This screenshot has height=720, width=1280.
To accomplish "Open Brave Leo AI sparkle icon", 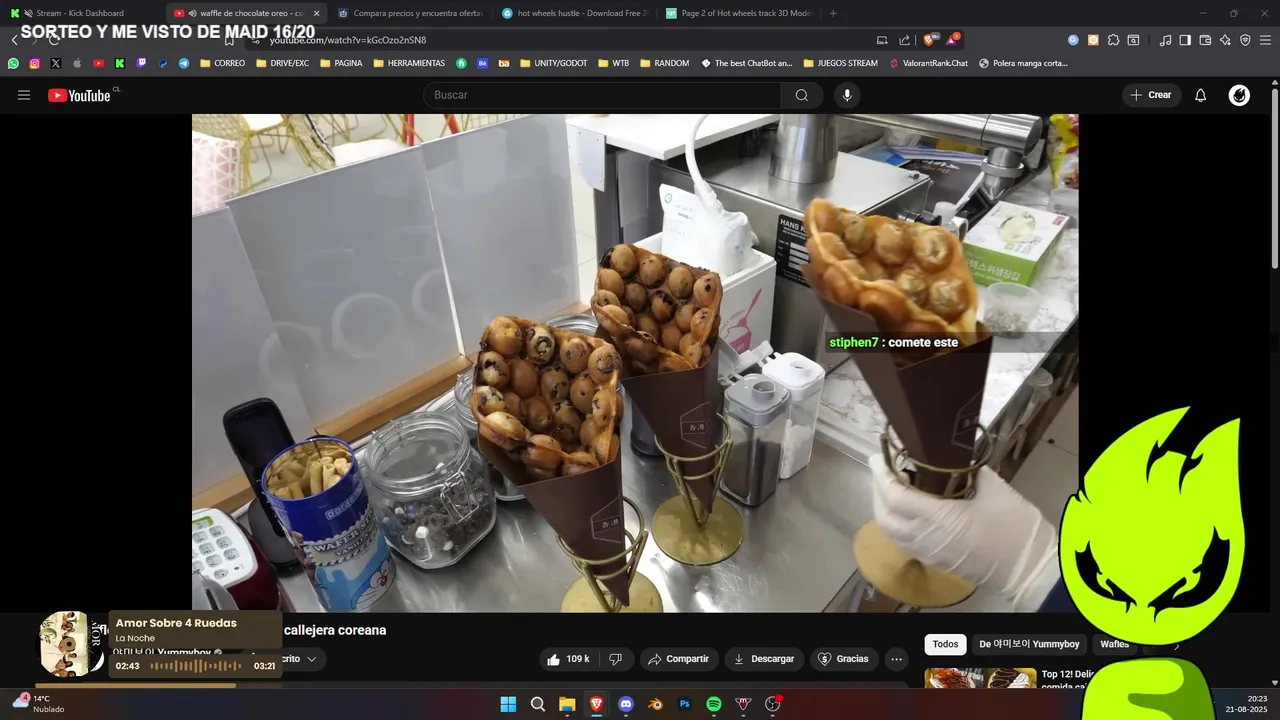I will [x=1225, y=40].
